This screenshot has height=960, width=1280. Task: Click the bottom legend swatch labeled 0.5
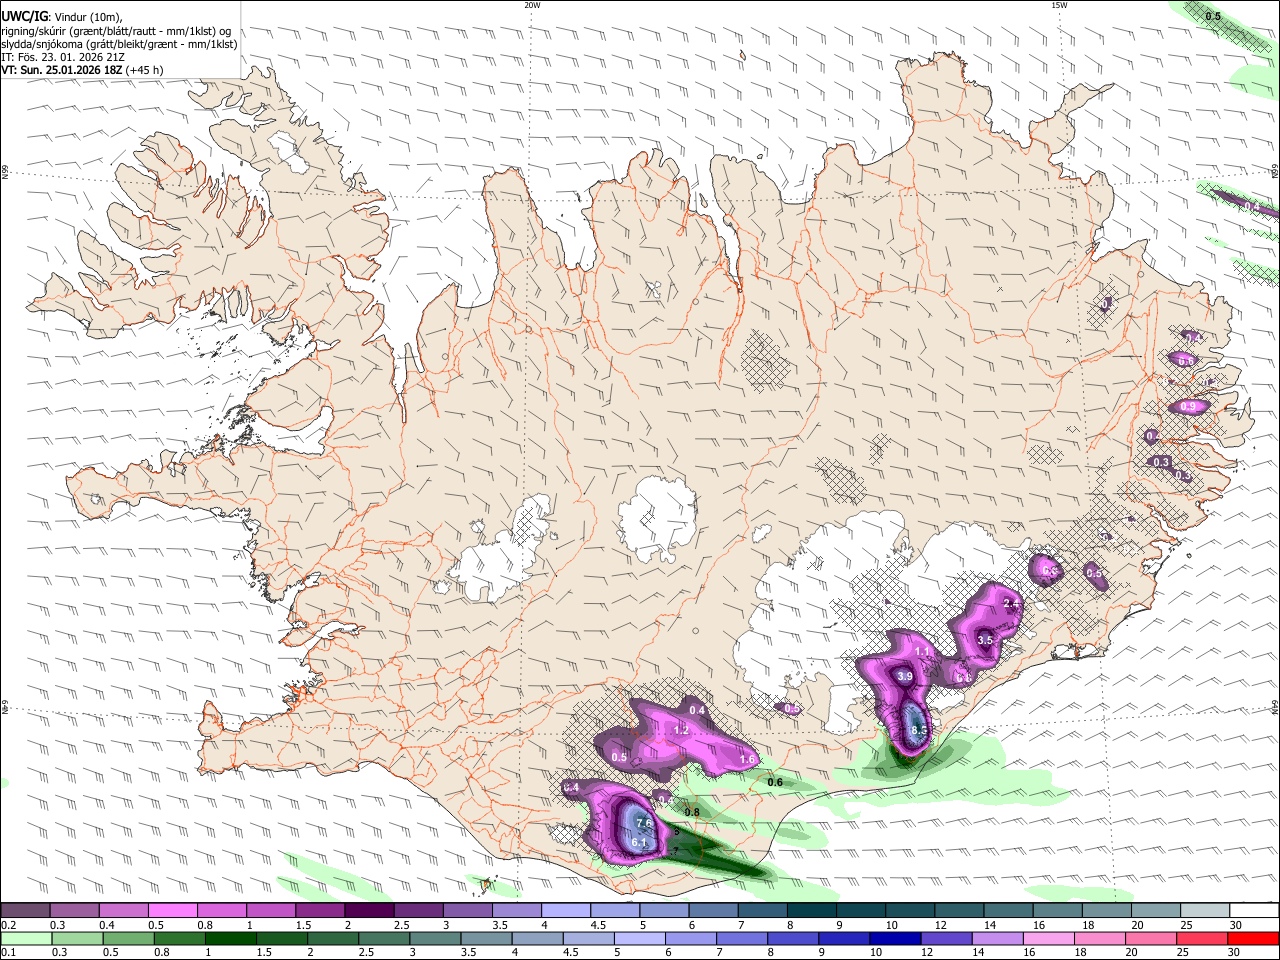tap(127, 939)
